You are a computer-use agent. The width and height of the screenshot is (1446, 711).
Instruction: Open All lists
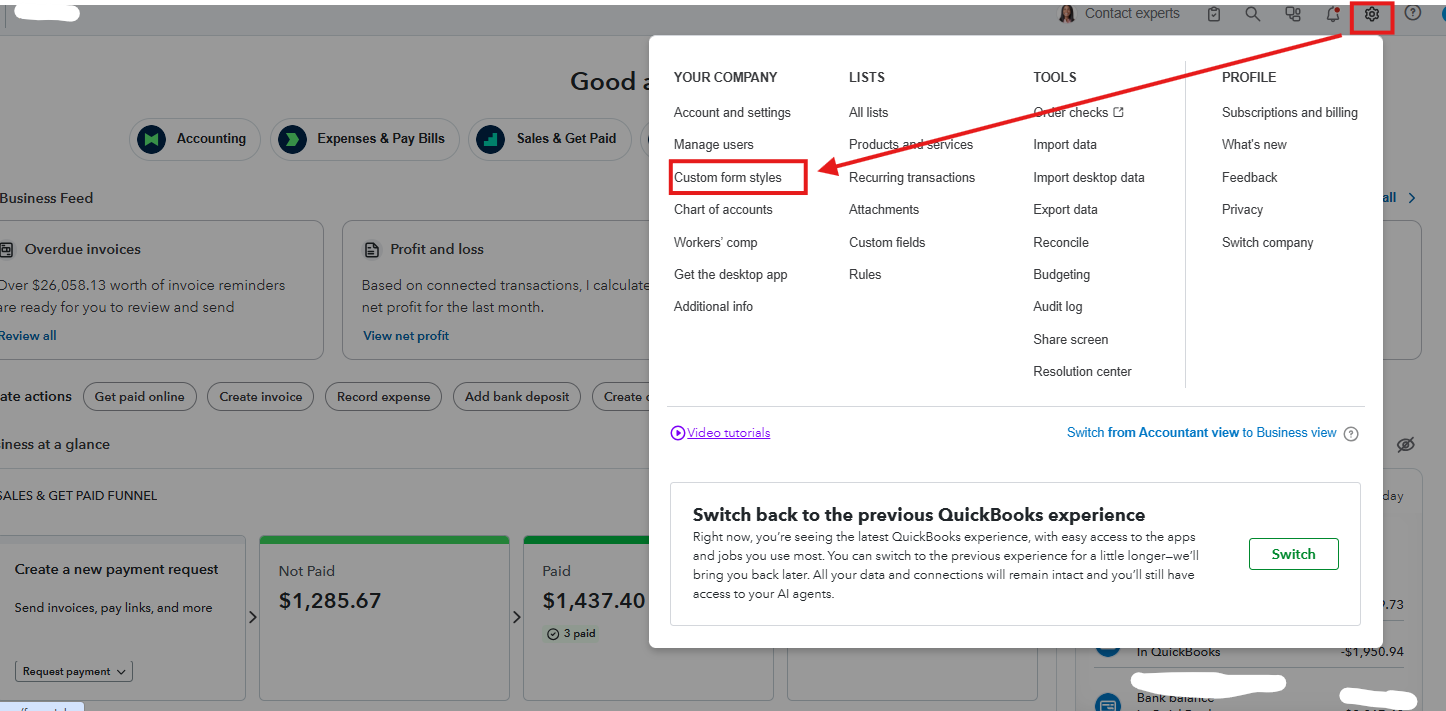(x=869, y=112)
